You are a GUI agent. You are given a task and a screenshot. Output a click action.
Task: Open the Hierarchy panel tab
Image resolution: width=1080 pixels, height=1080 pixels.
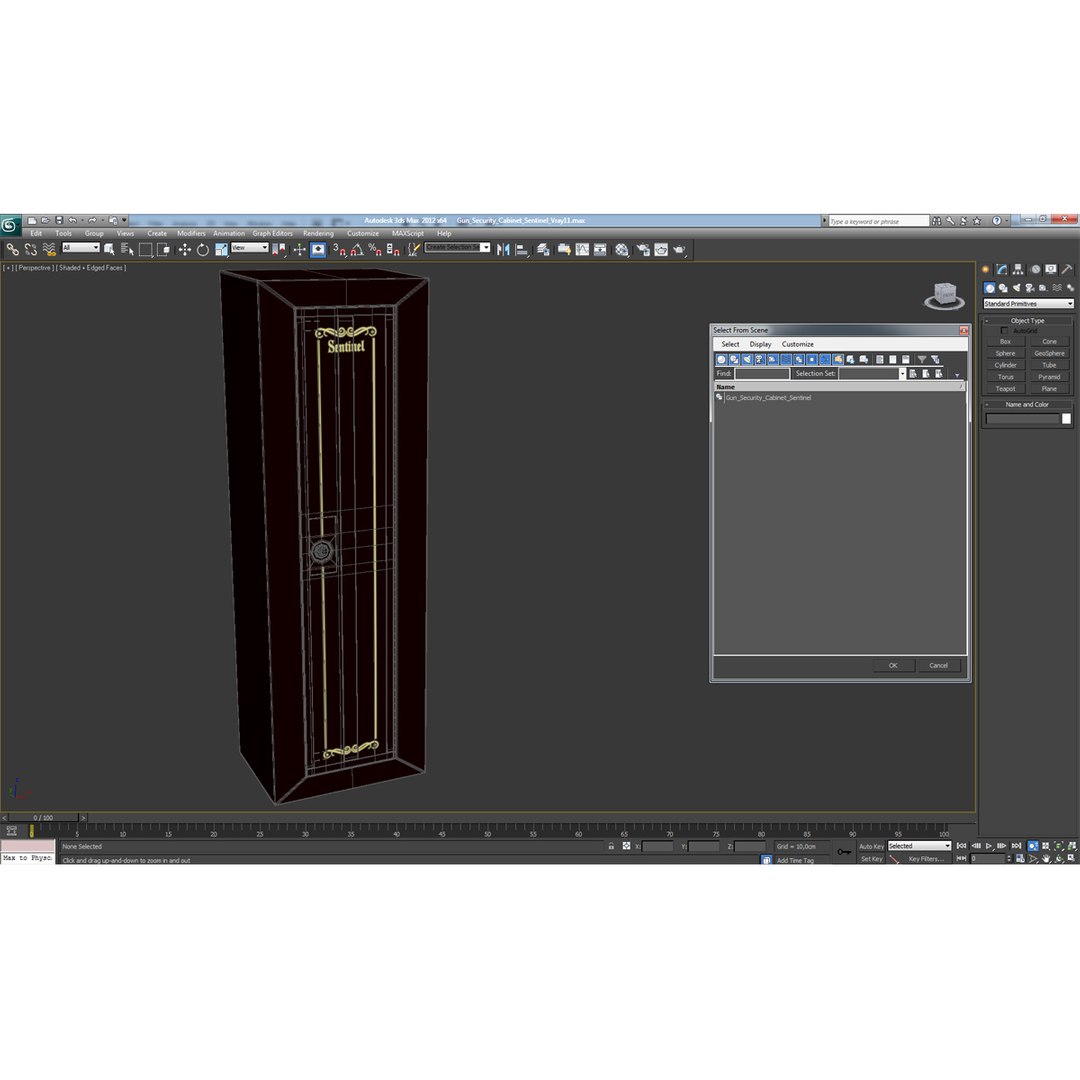(1018, 269)
